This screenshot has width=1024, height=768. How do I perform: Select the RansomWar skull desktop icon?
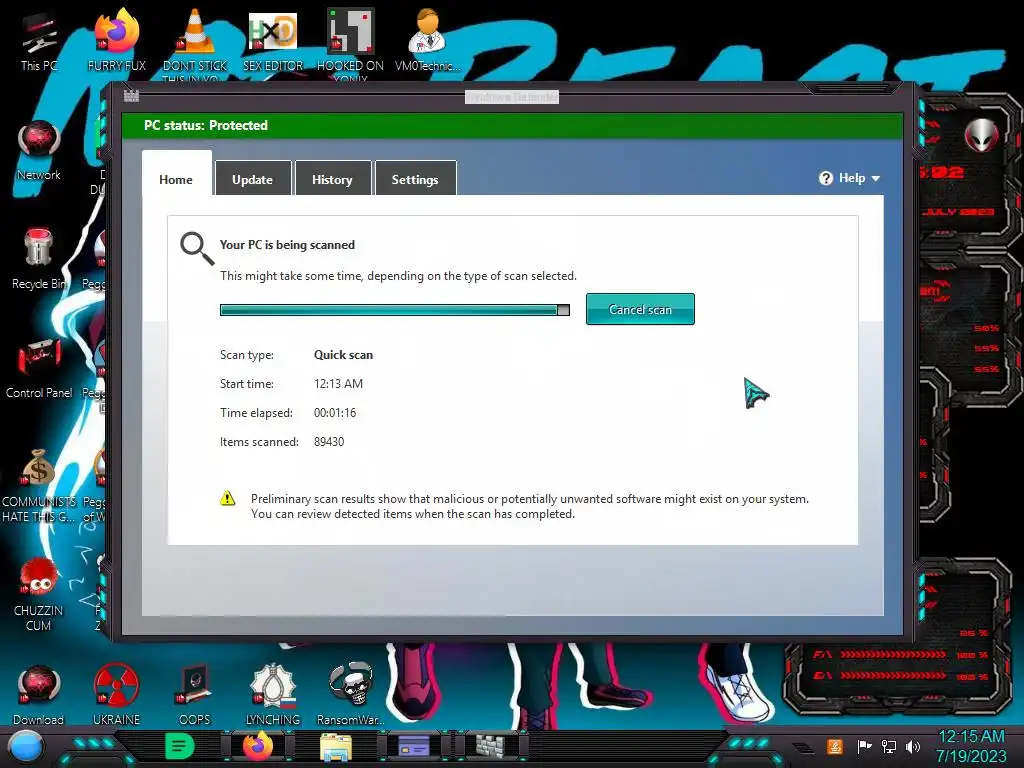351,694
